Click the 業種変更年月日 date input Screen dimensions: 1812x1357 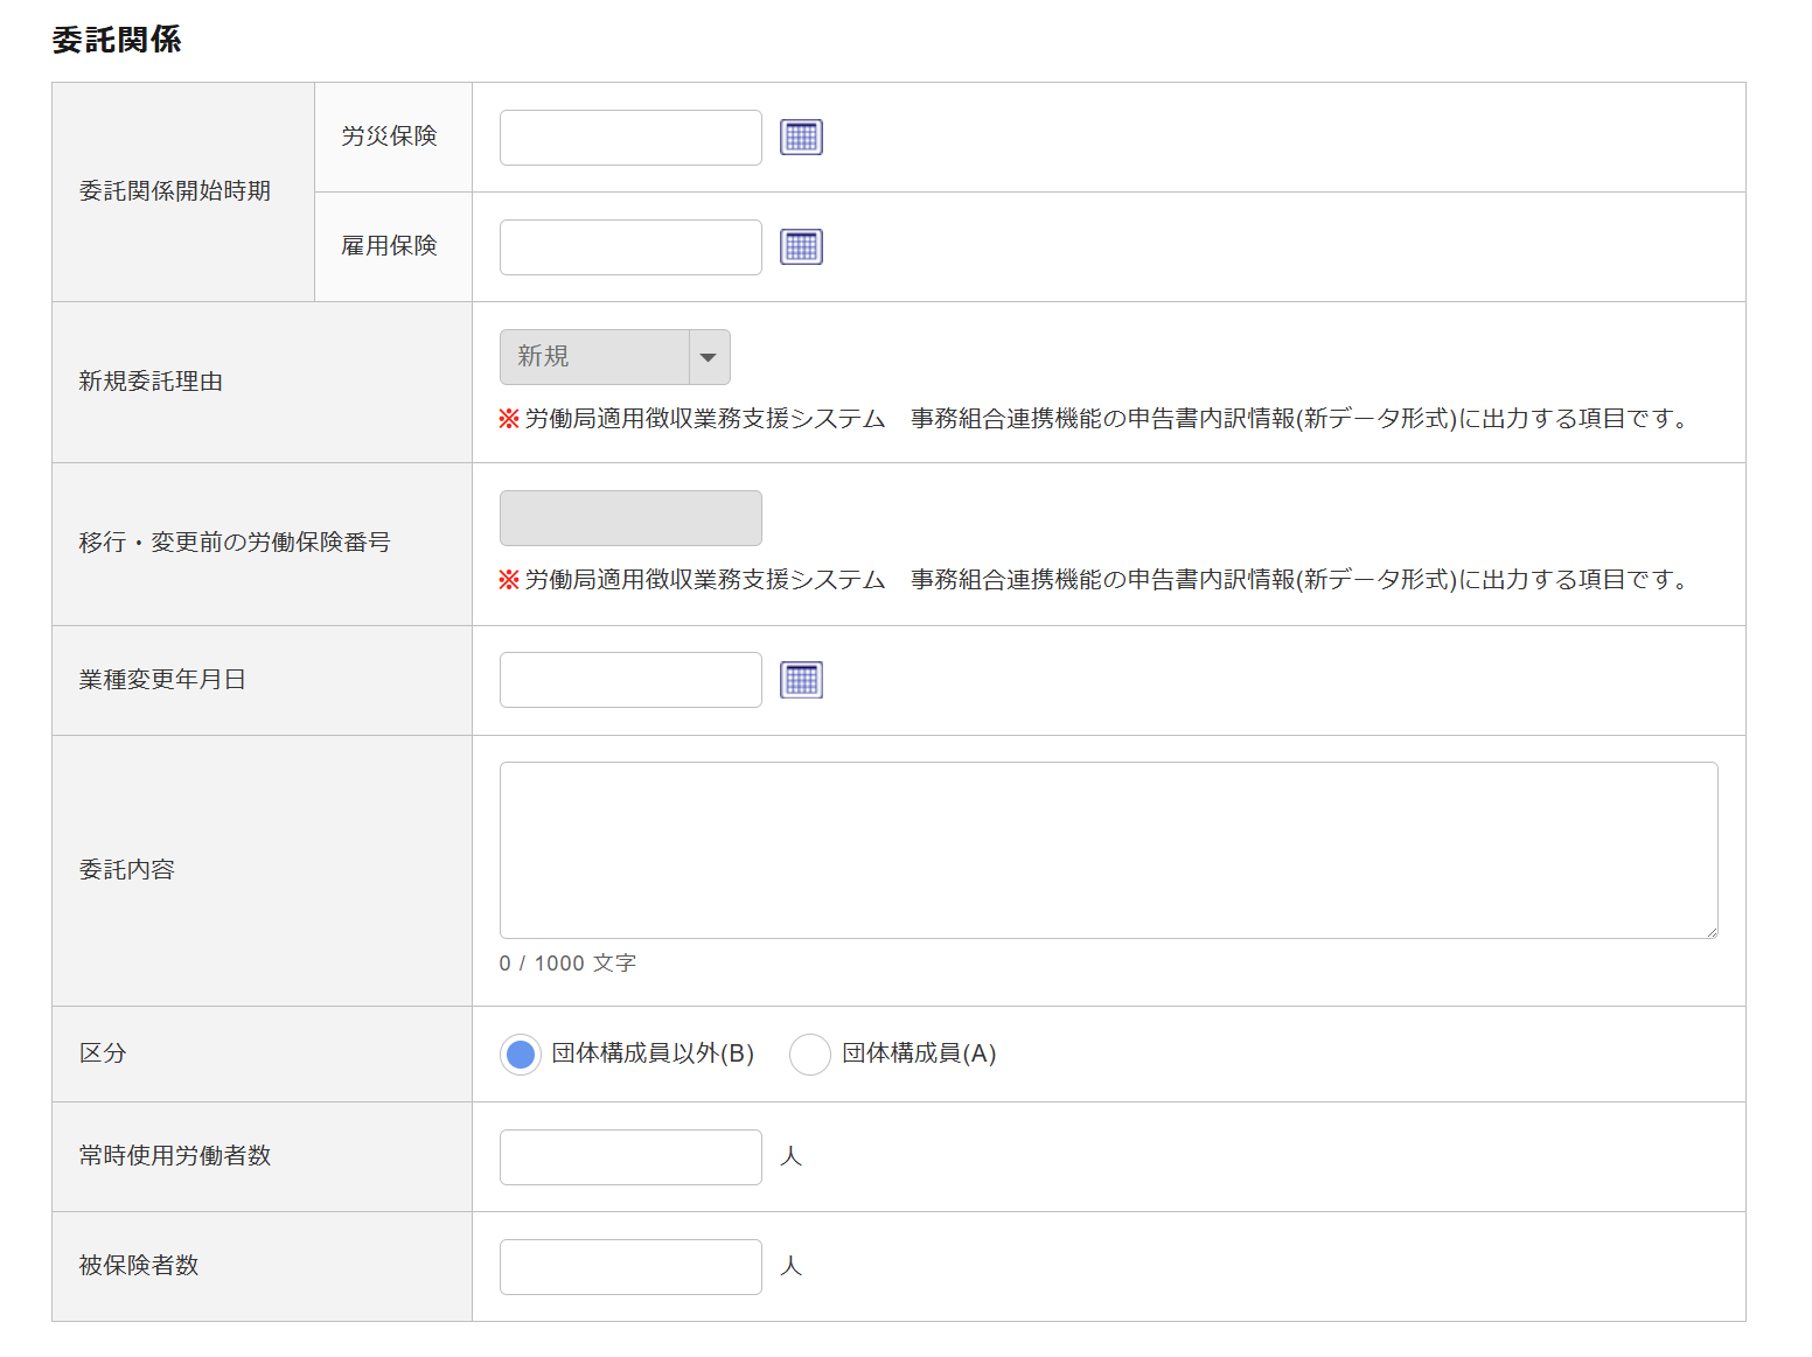pyautogui.click(x=630, y=680)
